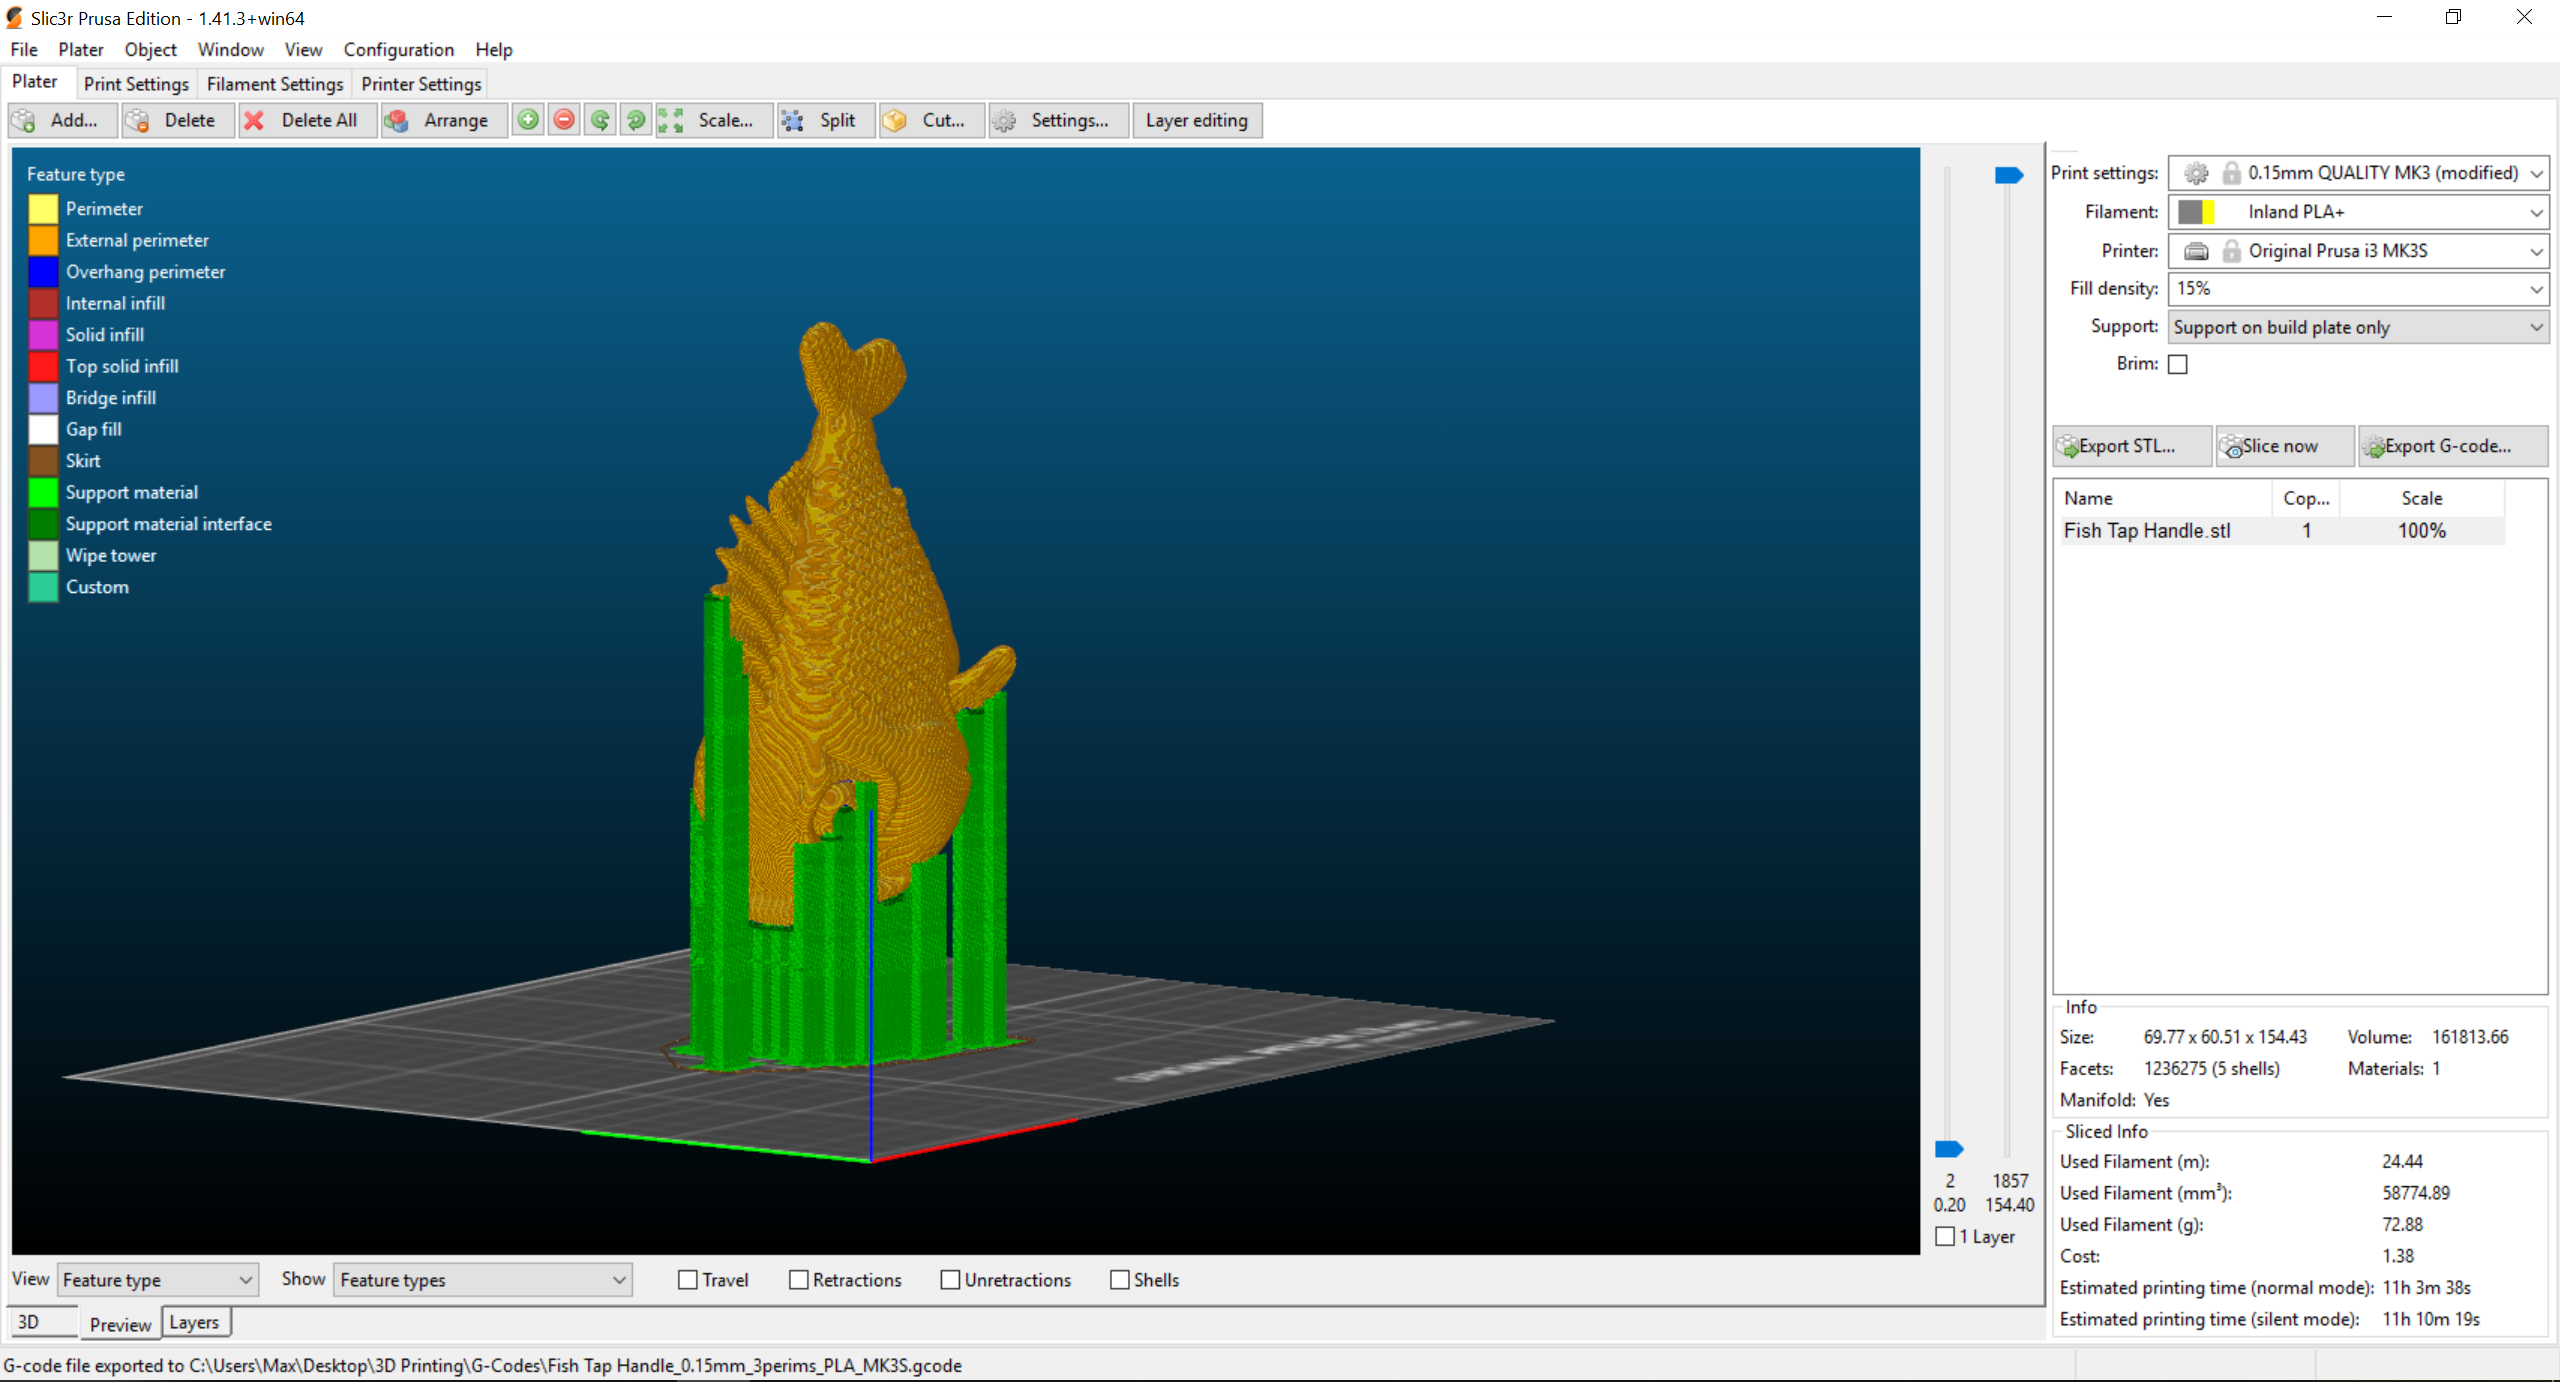Click the estimated time 11h 3m 38s

(2426, 1288)
